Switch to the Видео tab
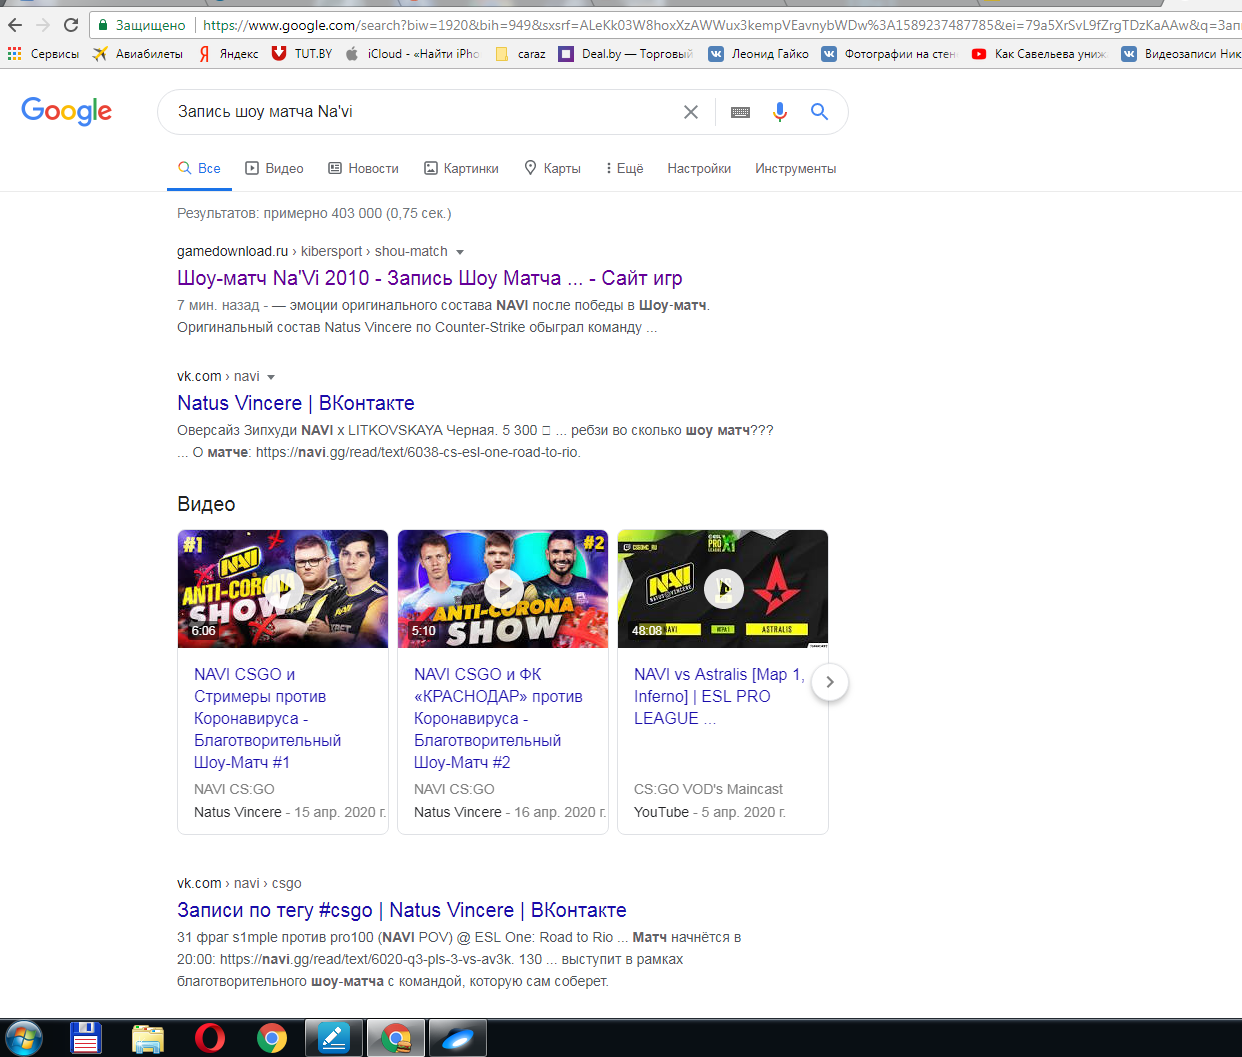1242x1057 pixels. point(275,168)
